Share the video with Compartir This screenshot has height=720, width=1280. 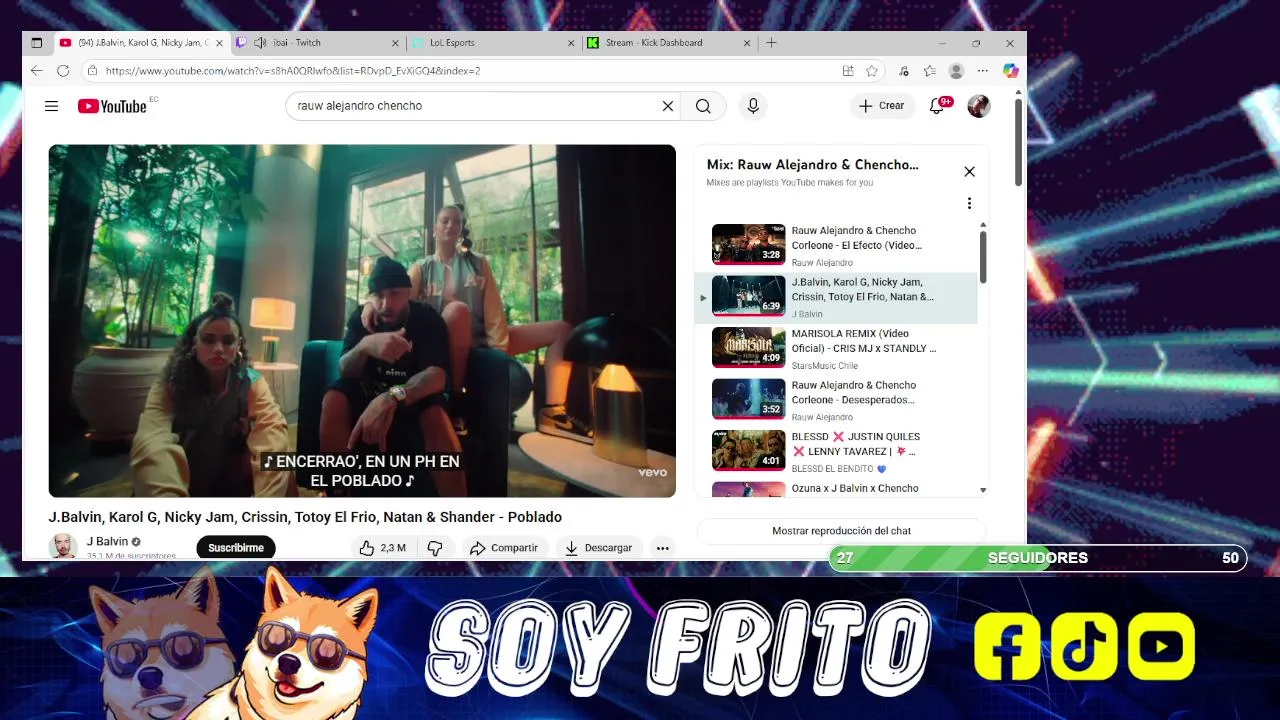(x=504, y=548)
